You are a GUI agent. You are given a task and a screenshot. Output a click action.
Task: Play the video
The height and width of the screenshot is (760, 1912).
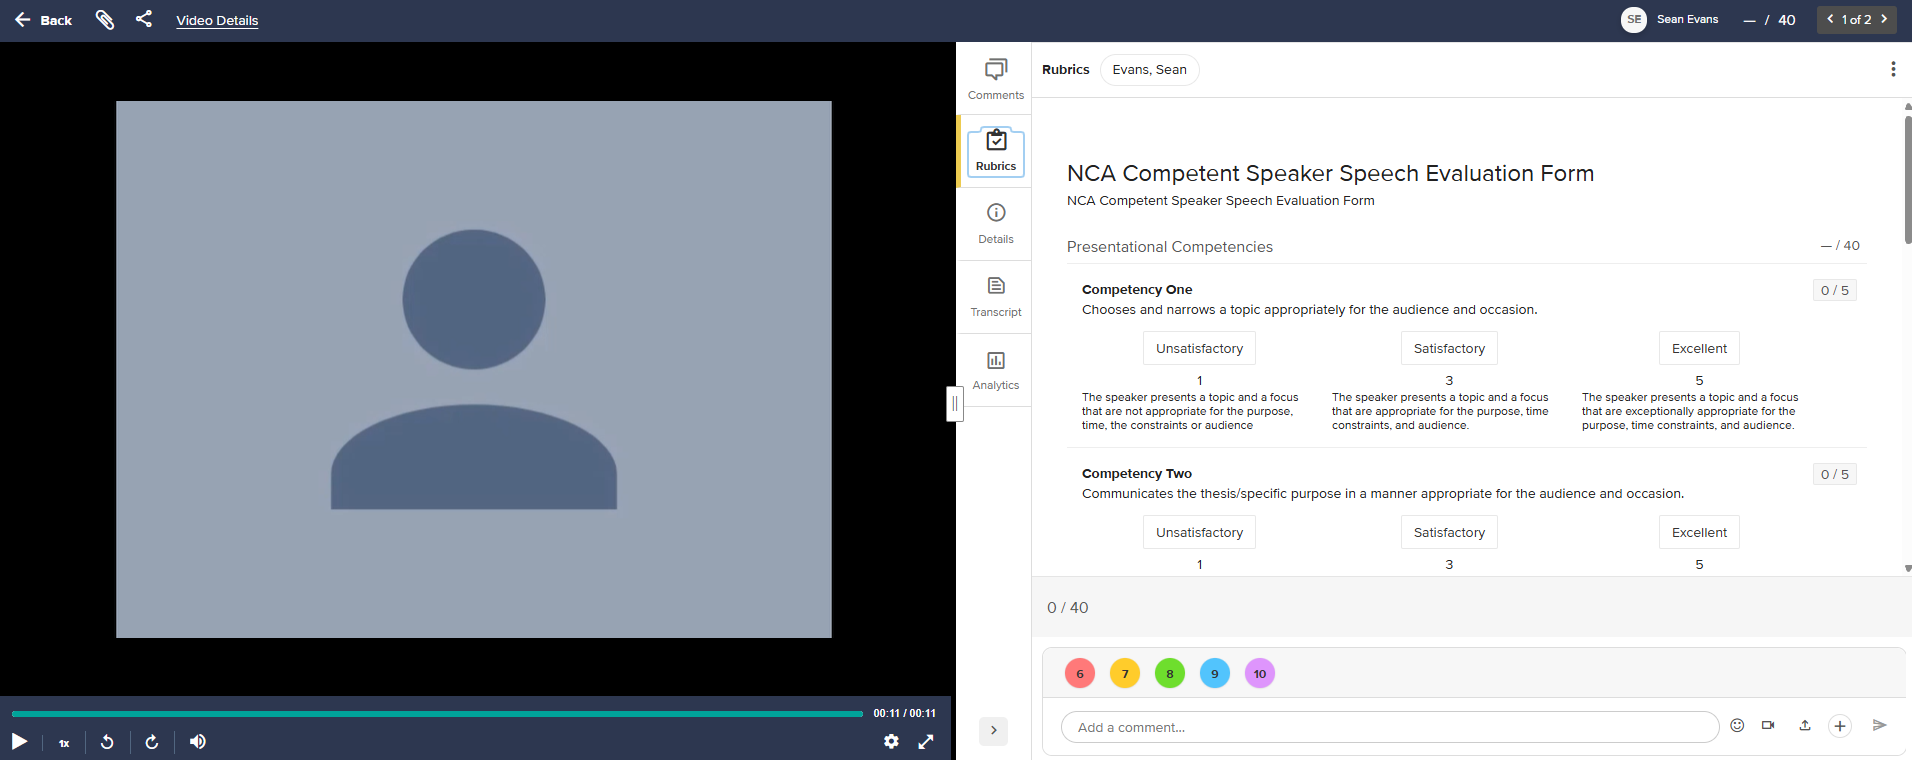click(x=19, y=741)
